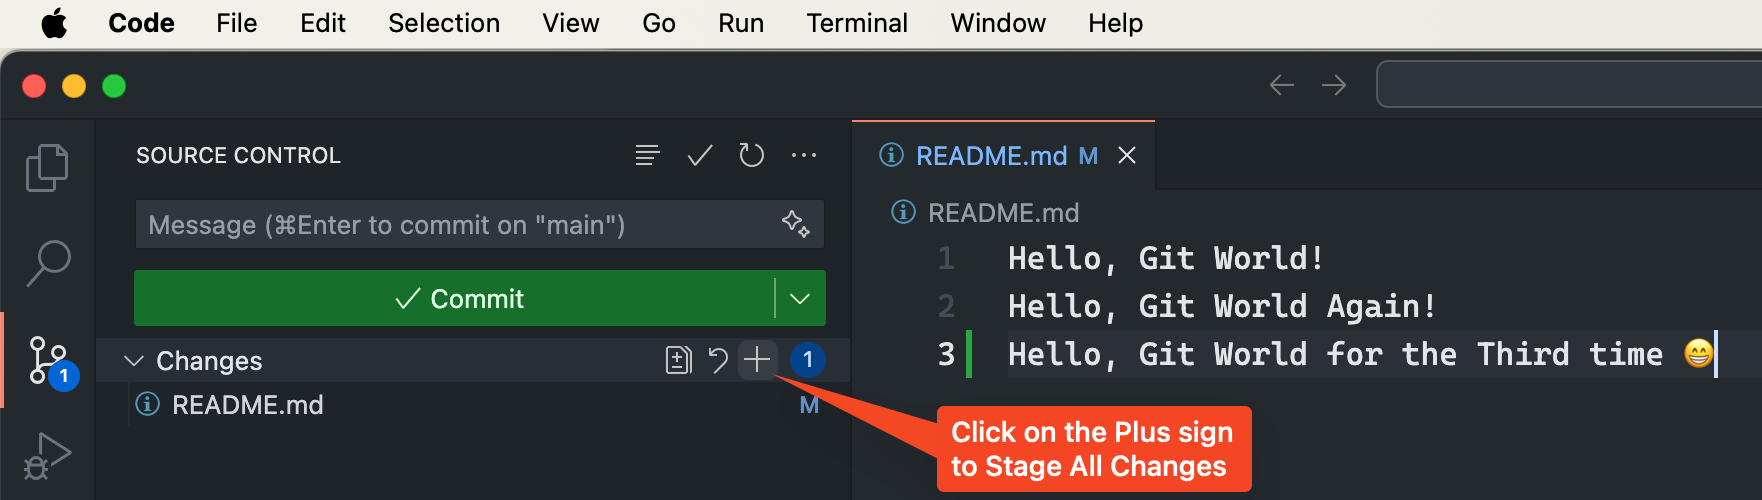This screenshot has height=500, width=1762.
Task: Open the Terminal menu
Action: 857,23
